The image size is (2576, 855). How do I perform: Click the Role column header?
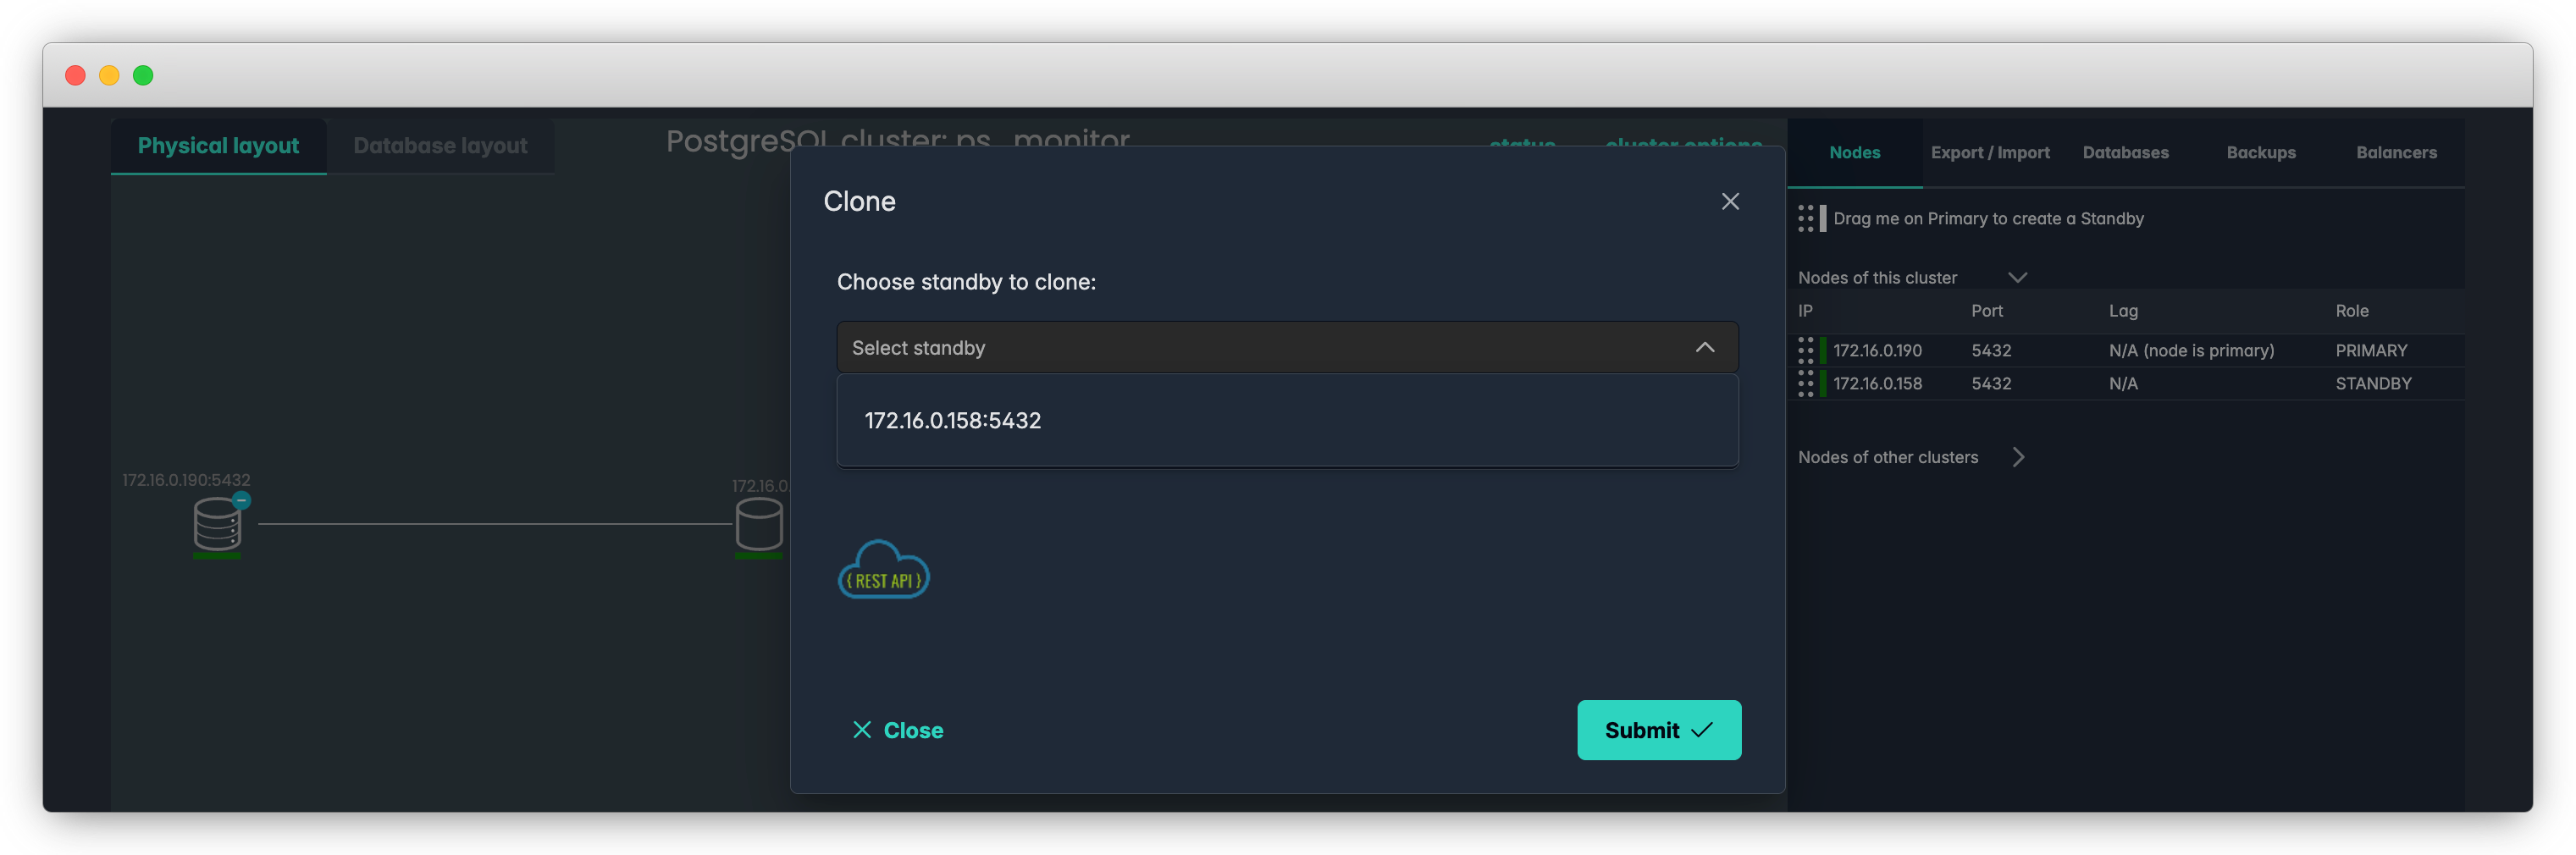(x=2351, y=311)
